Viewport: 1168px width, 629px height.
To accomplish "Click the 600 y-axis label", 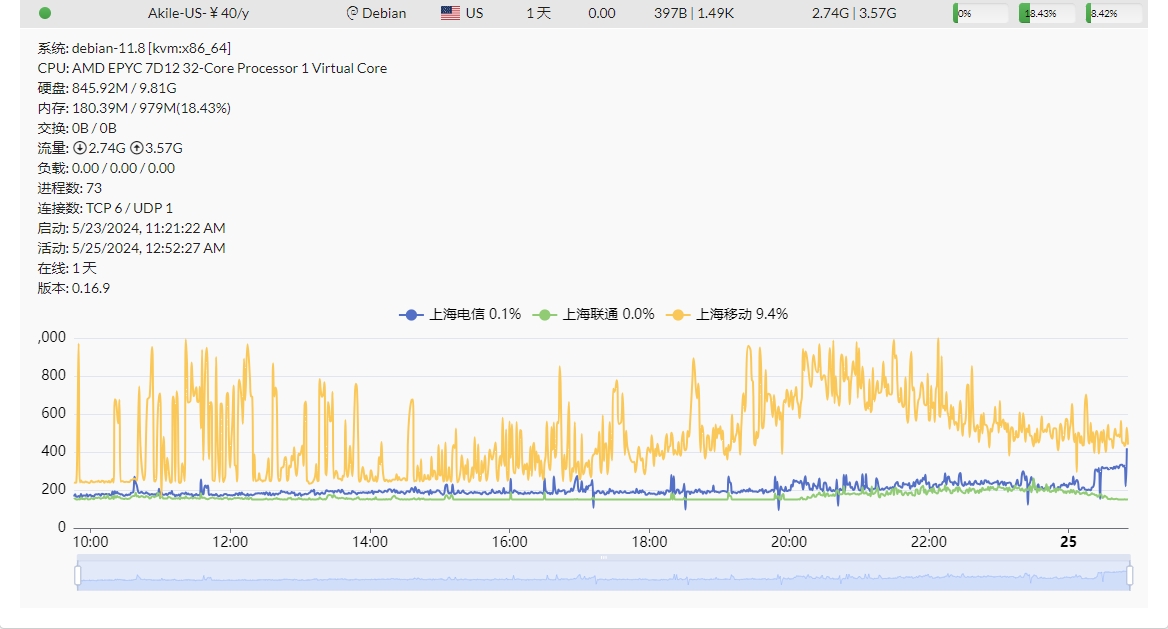I will pos(54,413).
